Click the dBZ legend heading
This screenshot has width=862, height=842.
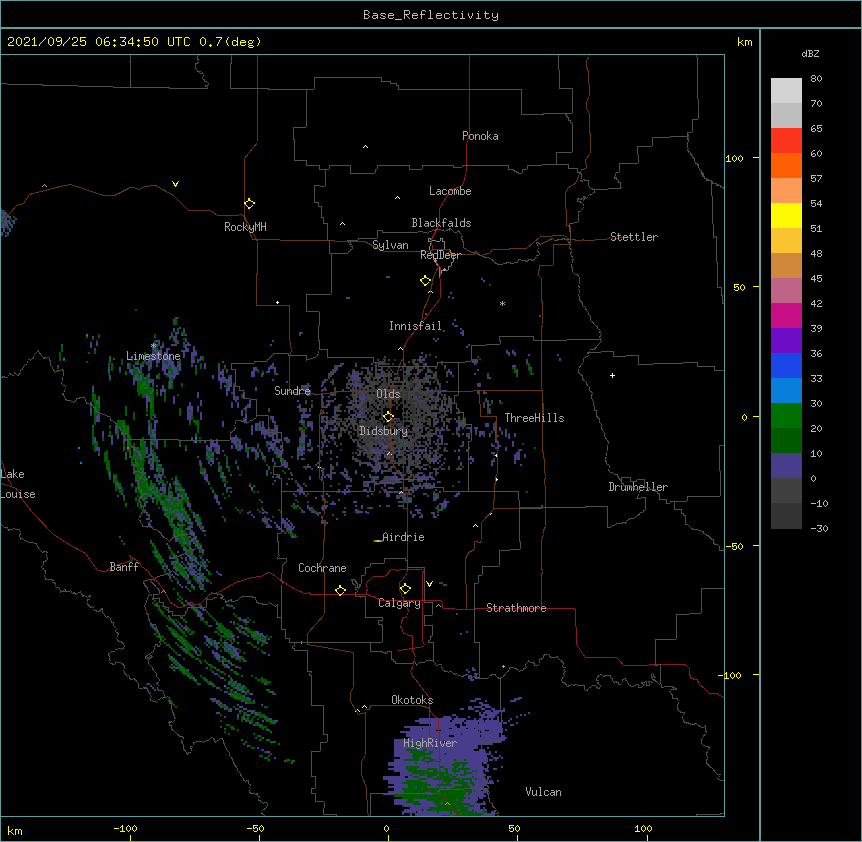[810, 53]
